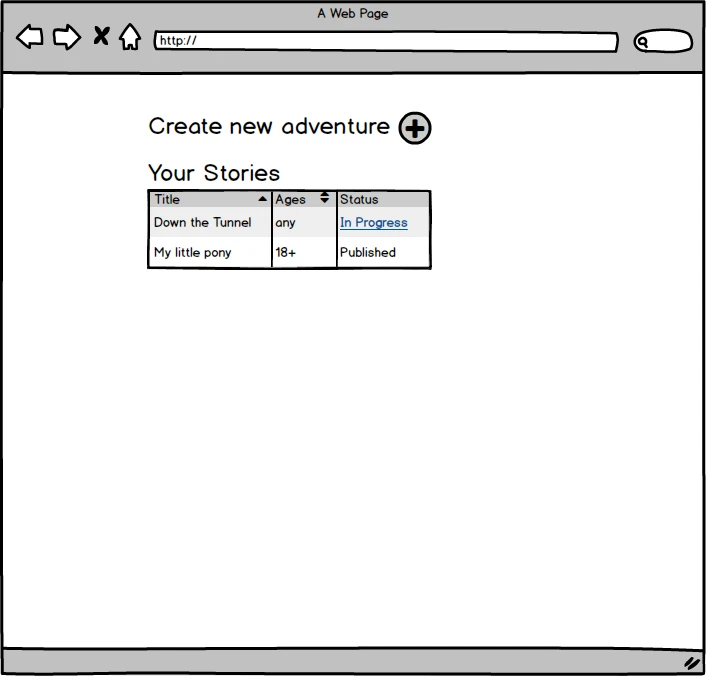Image resolution: width=706 pixels, height=676 pixels.
Task: Click the any ages cell
Action: 304,222
